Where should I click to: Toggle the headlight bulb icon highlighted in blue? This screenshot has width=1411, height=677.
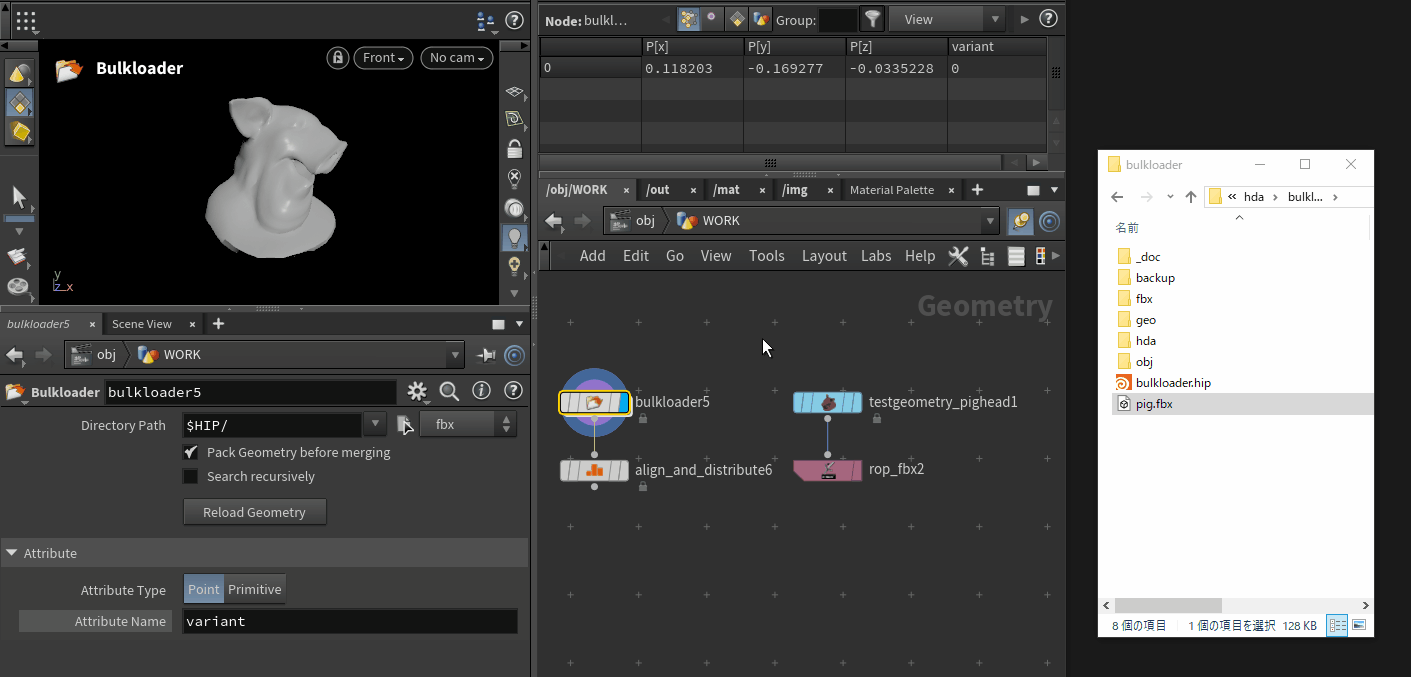[x=515, y=237]
